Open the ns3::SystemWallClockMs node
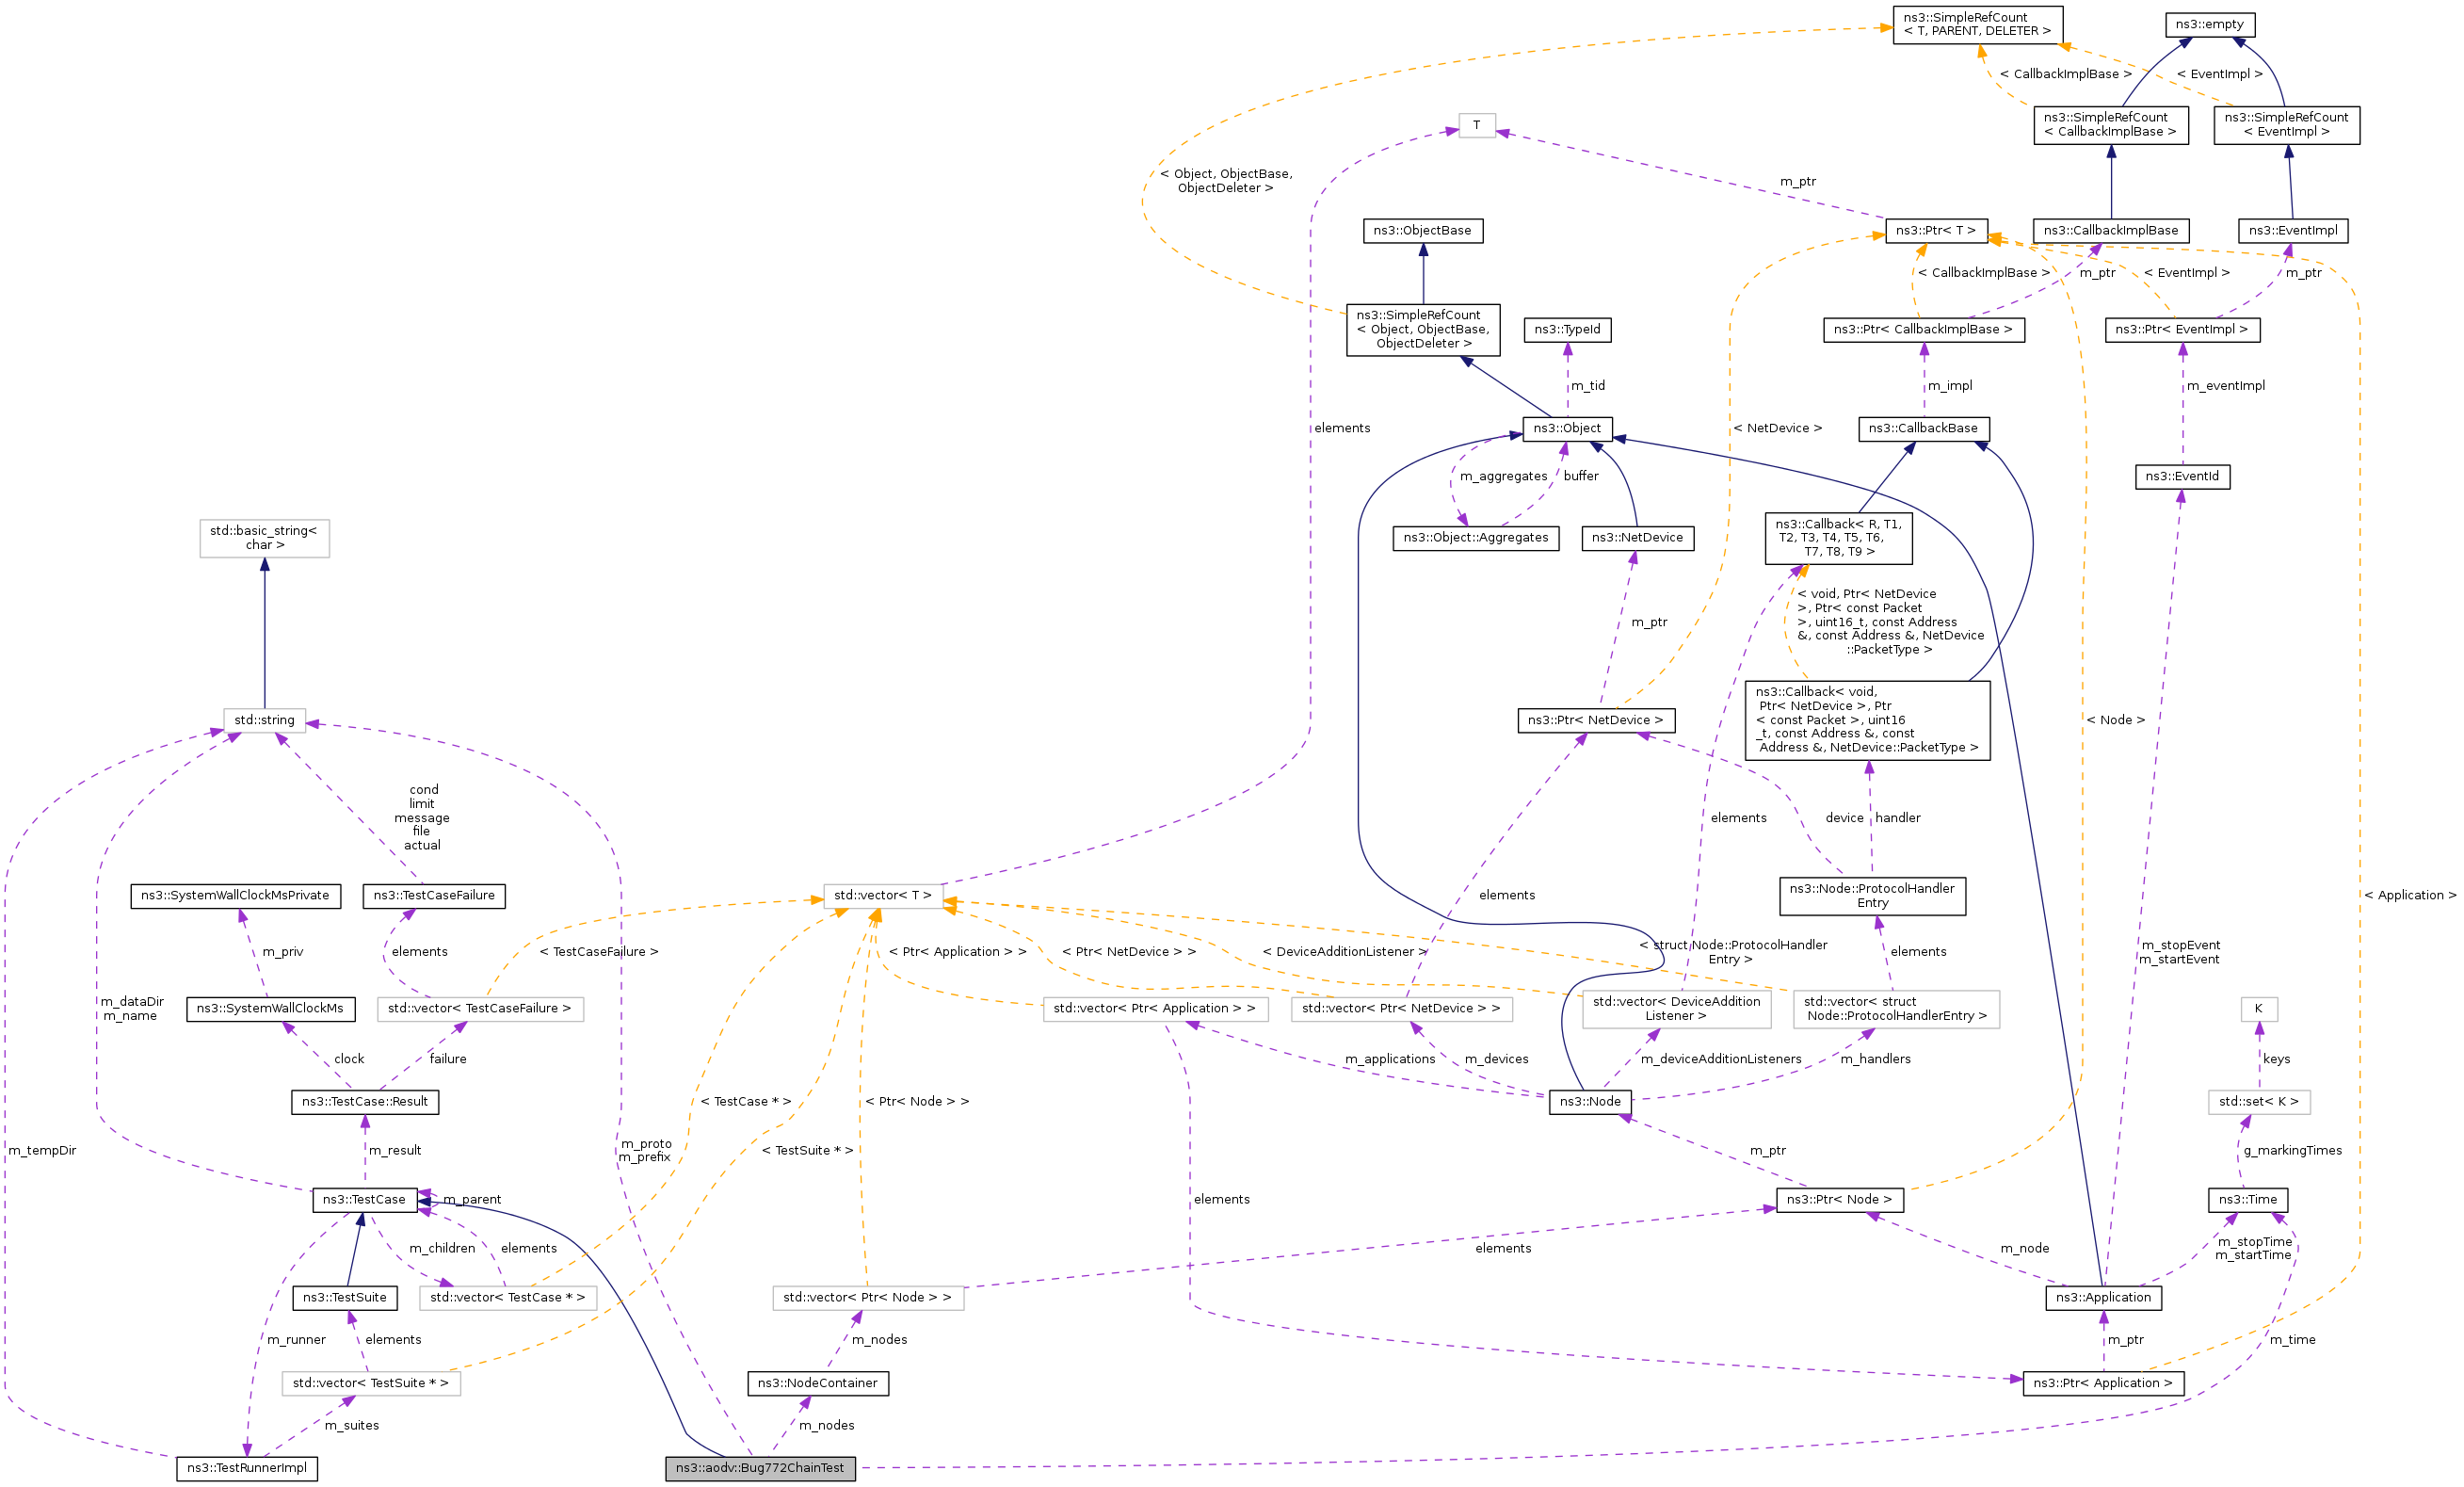 (x=270, y=1008)
